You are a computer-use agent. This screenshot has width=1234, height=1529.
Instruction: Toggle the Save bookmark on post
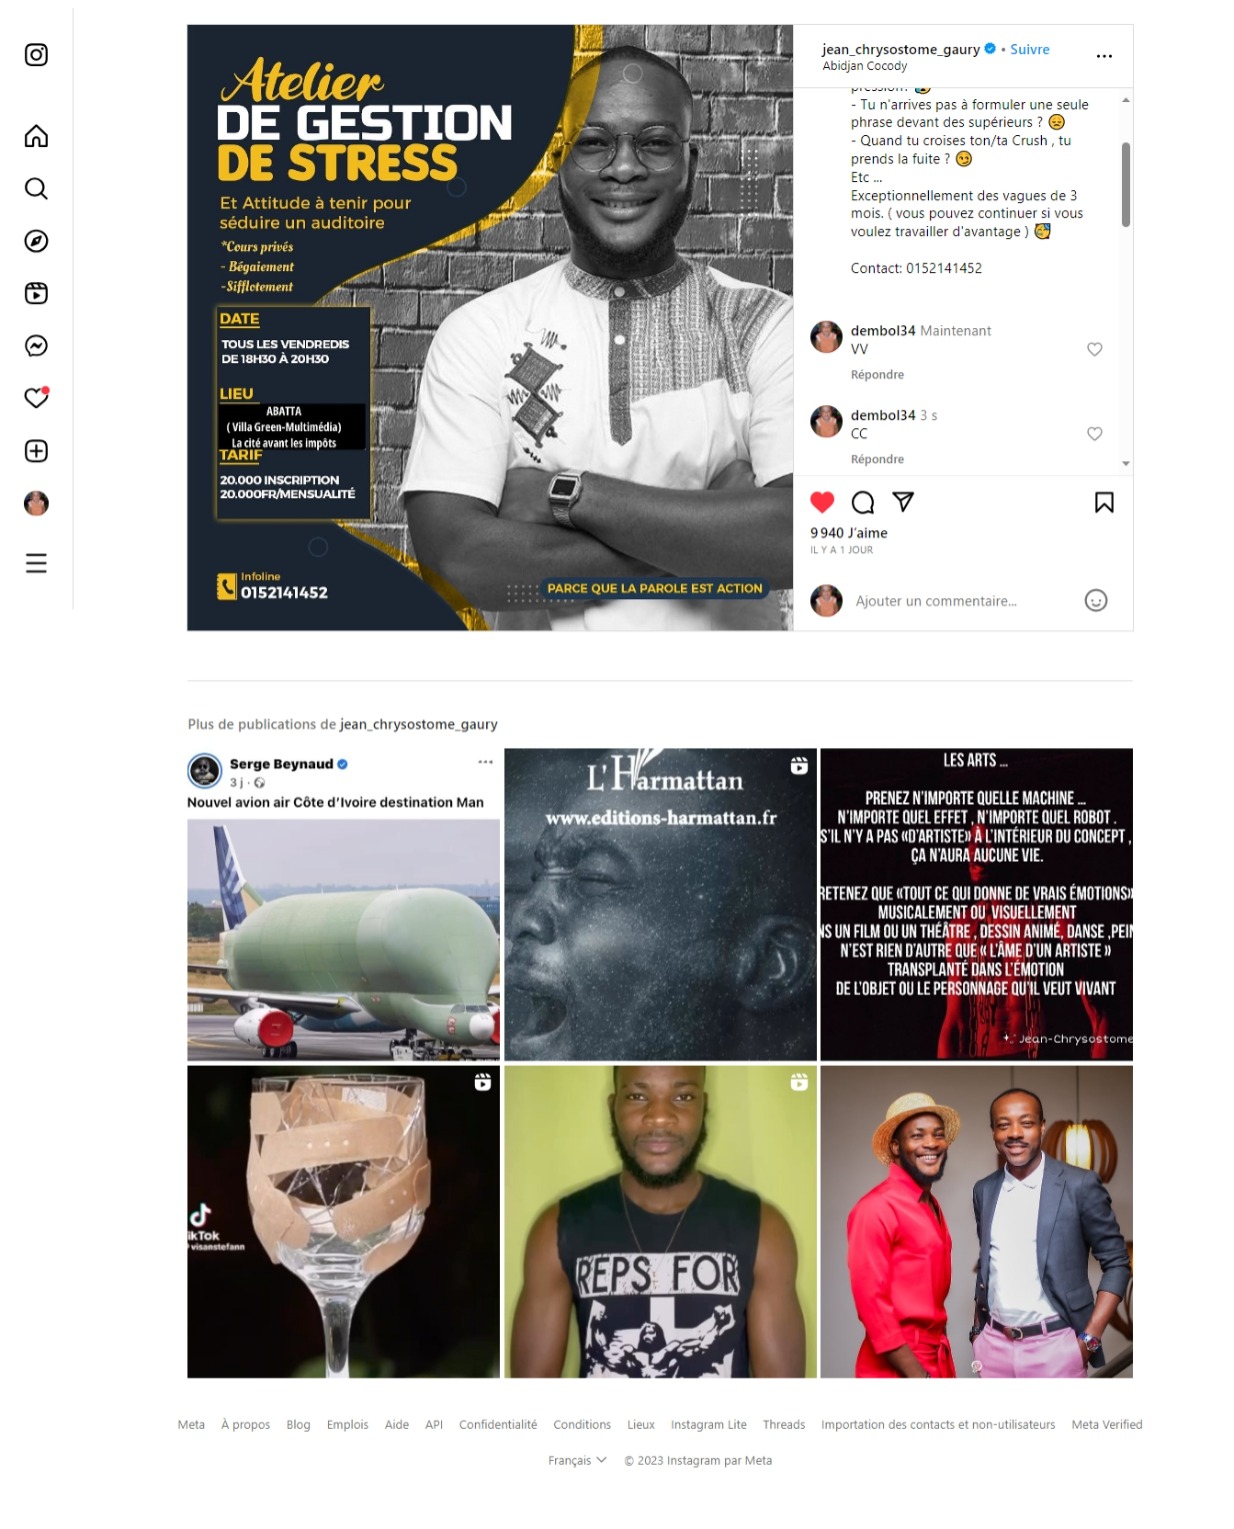point(1104,502)
